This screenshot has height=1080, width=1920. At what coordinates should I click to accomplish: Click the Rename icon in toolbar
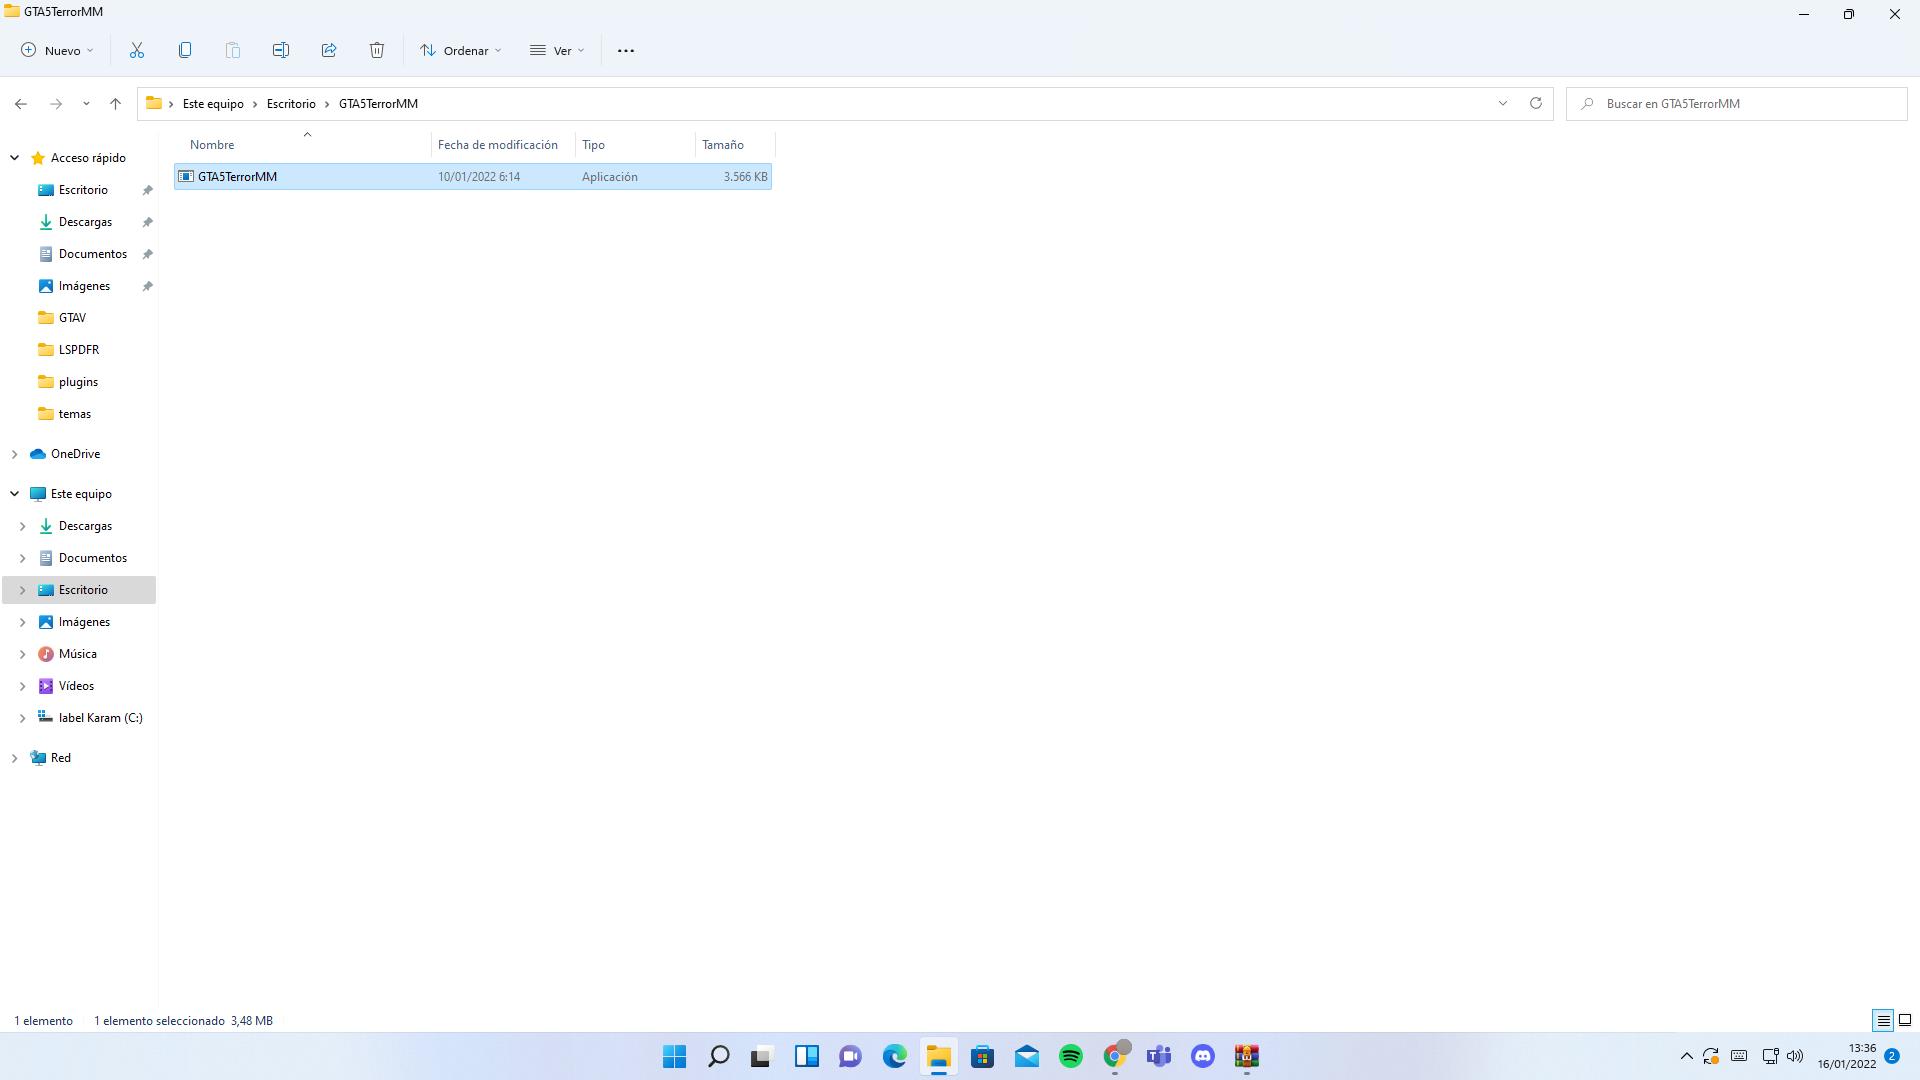click(281, 50)
